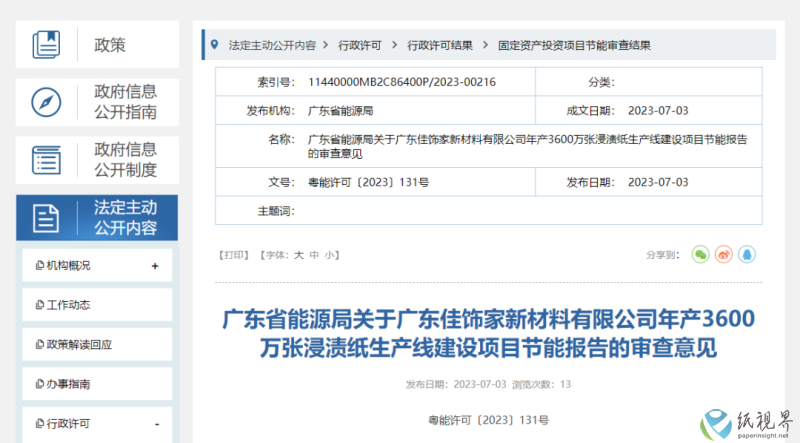
Task: Click the 主题词 field label
Action: point(276,211)
